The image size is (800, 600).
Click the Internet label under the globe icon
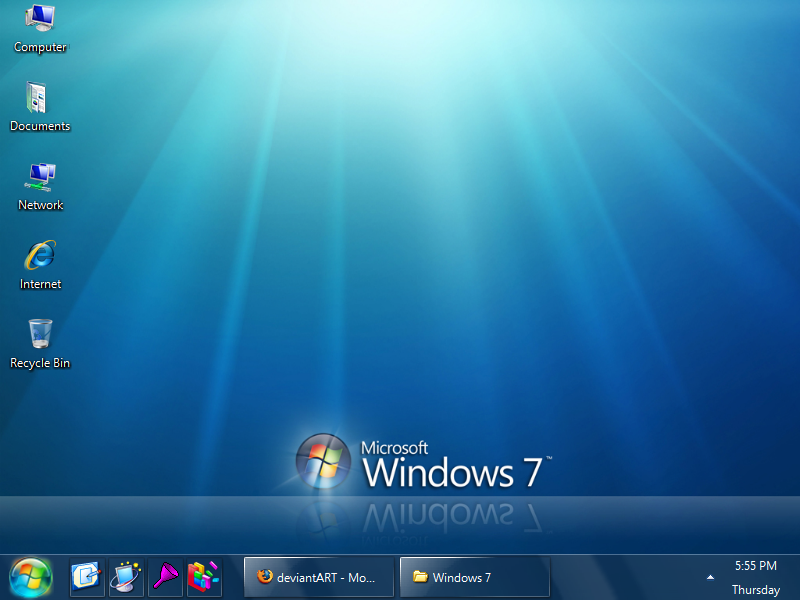(x=40, y=284)
